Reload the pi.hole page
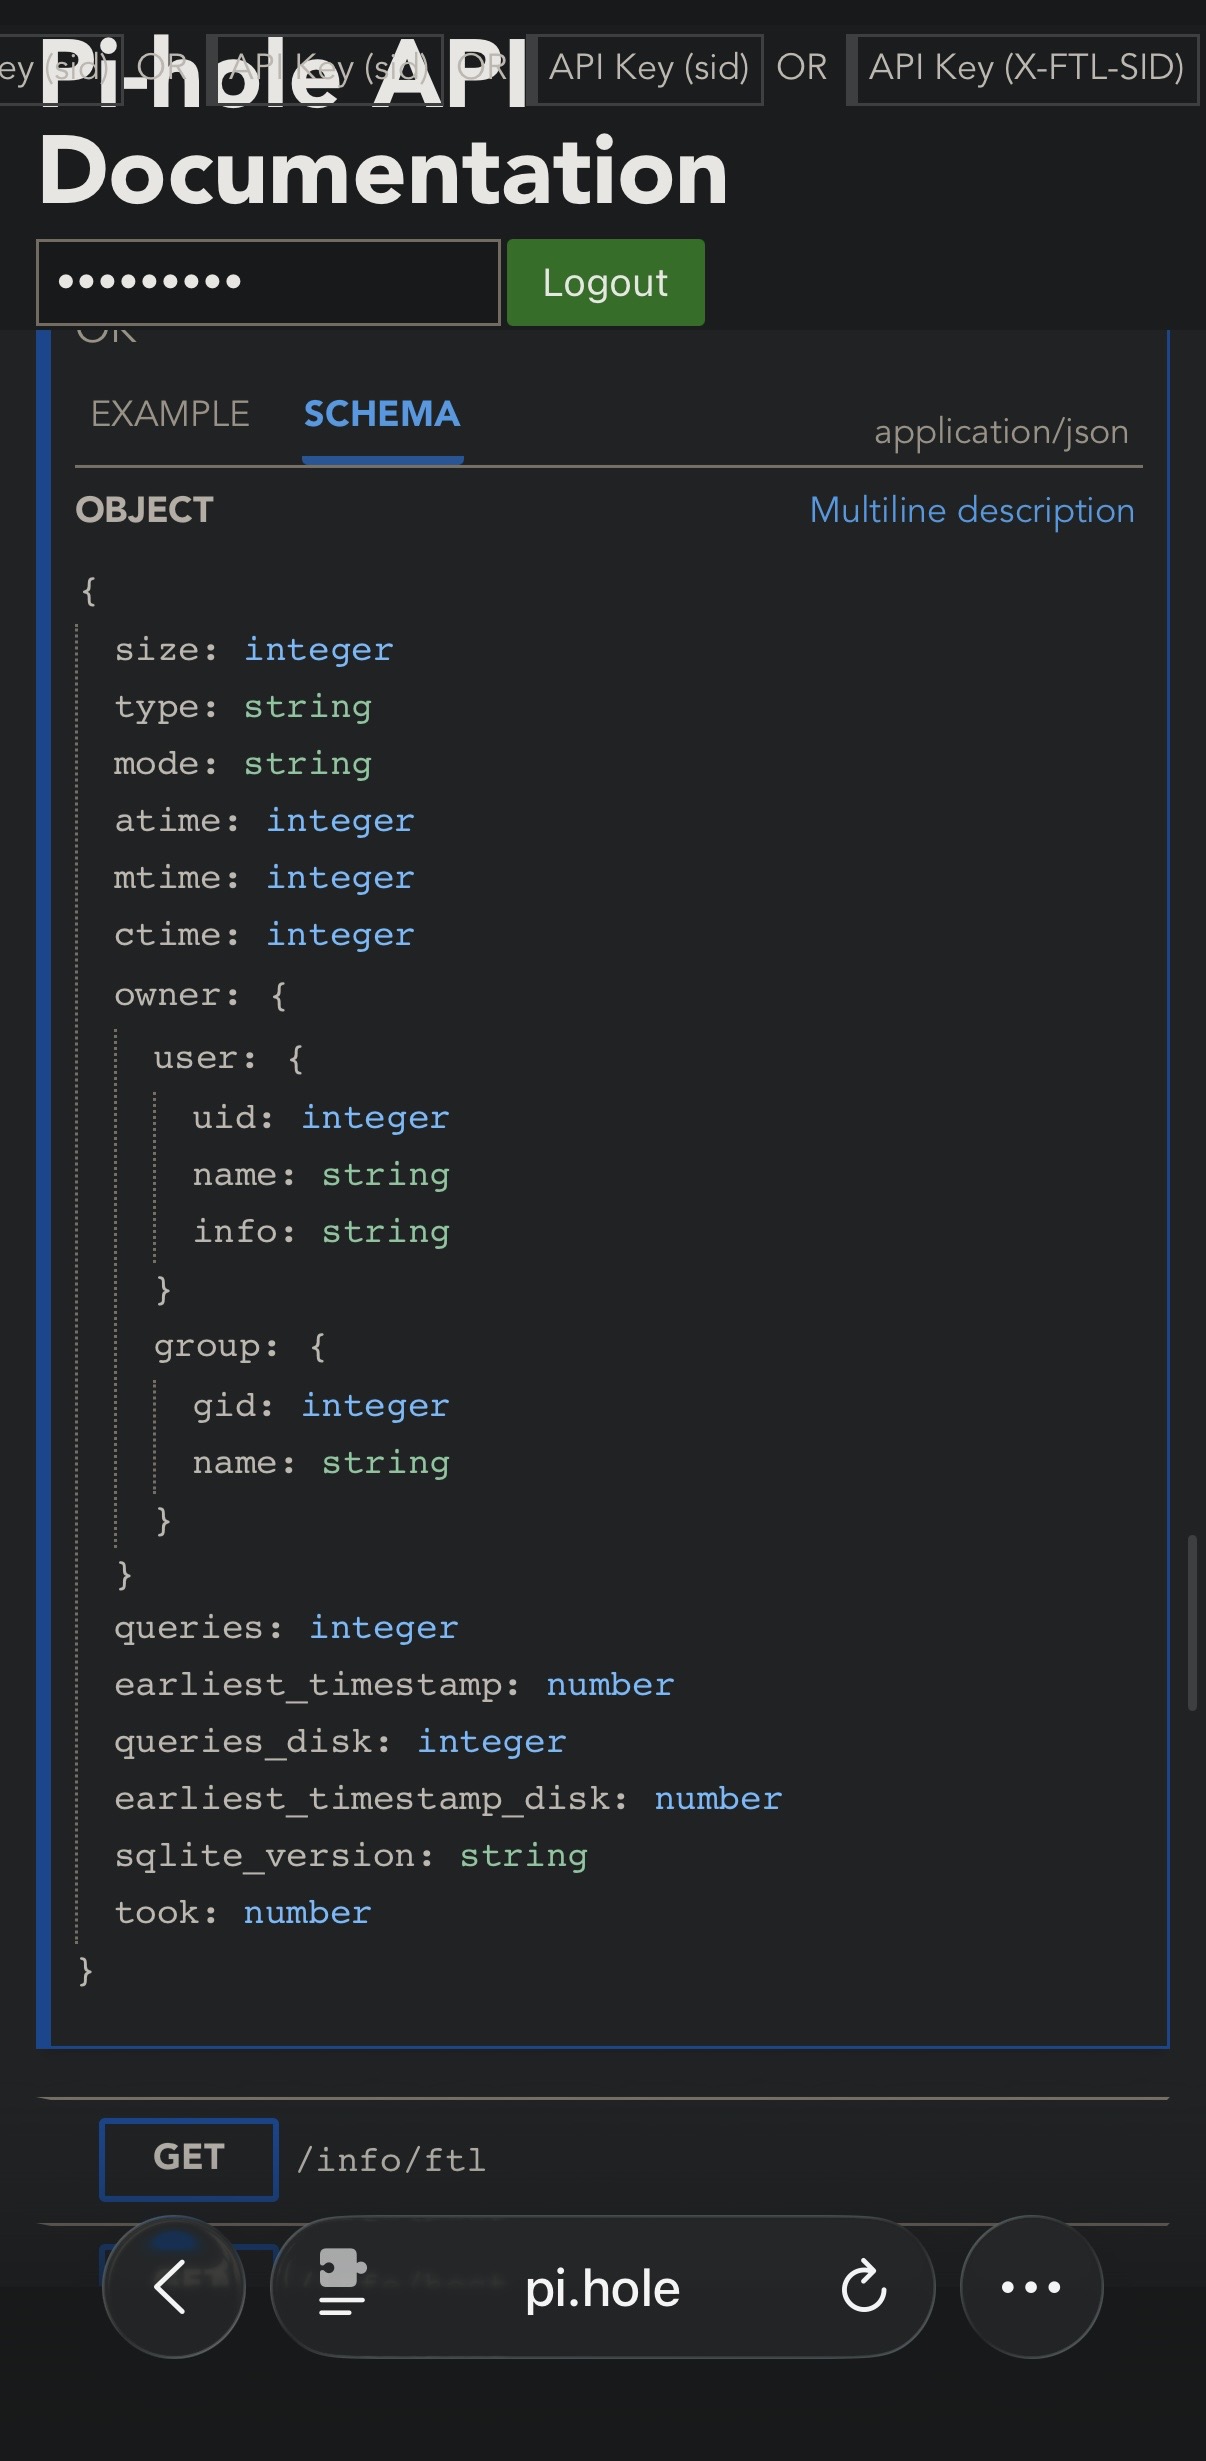The height and width of the screenshot is (2461, 1206). pos(864,2286)
